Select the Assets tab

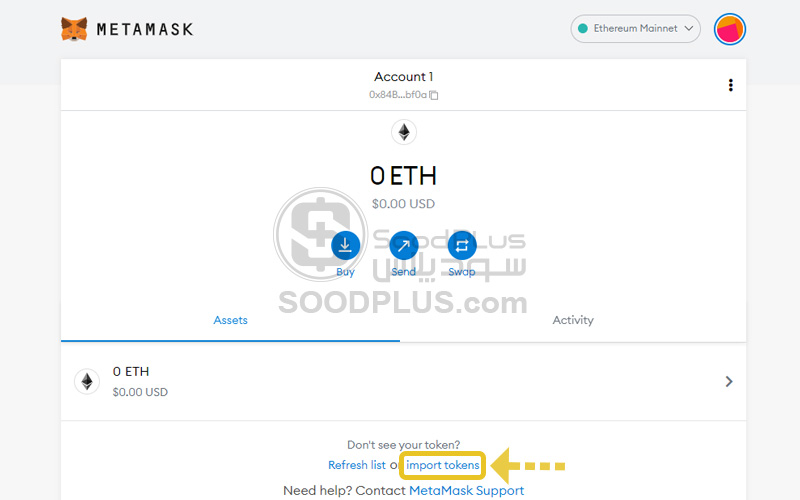point(230,320)
